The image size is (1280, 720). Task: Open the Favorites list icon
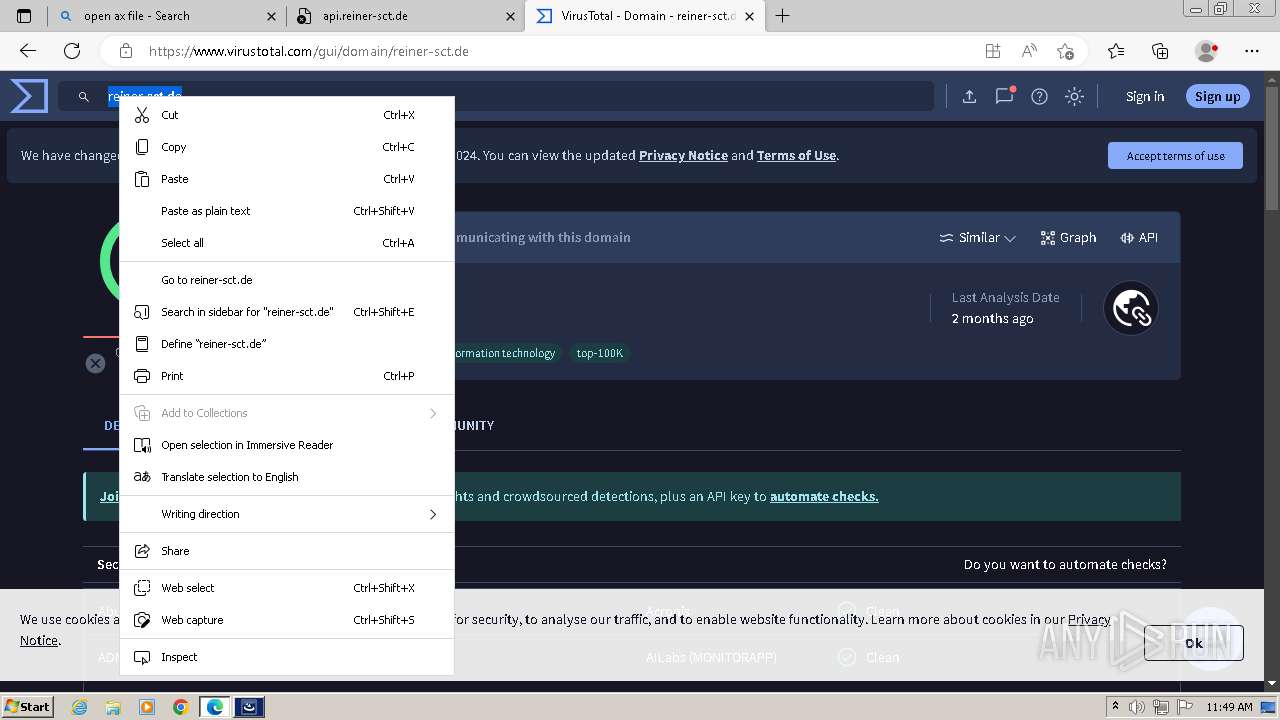click(x=1116, y=51)
